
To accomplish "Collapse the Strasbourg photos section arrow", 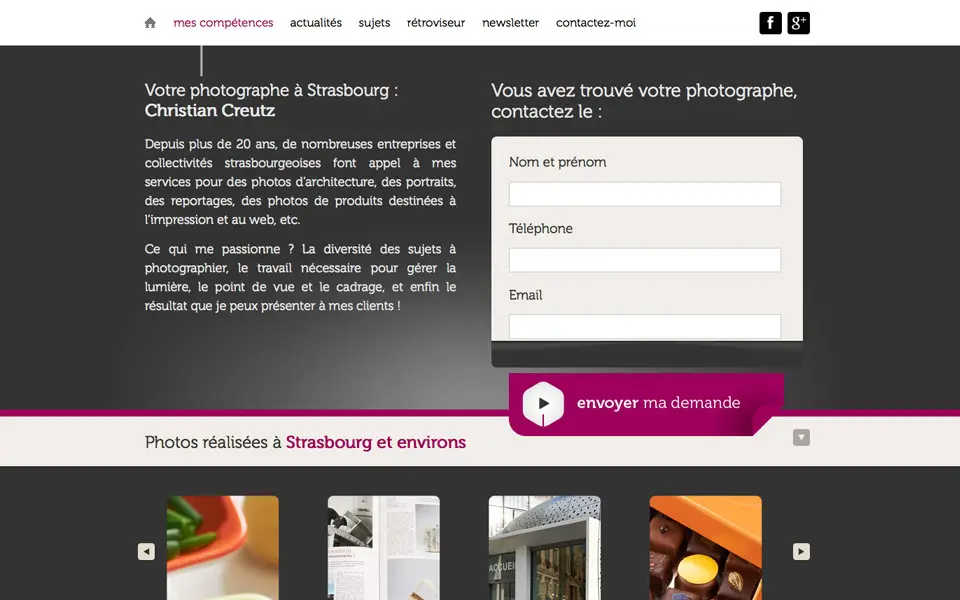I will 801,437.
